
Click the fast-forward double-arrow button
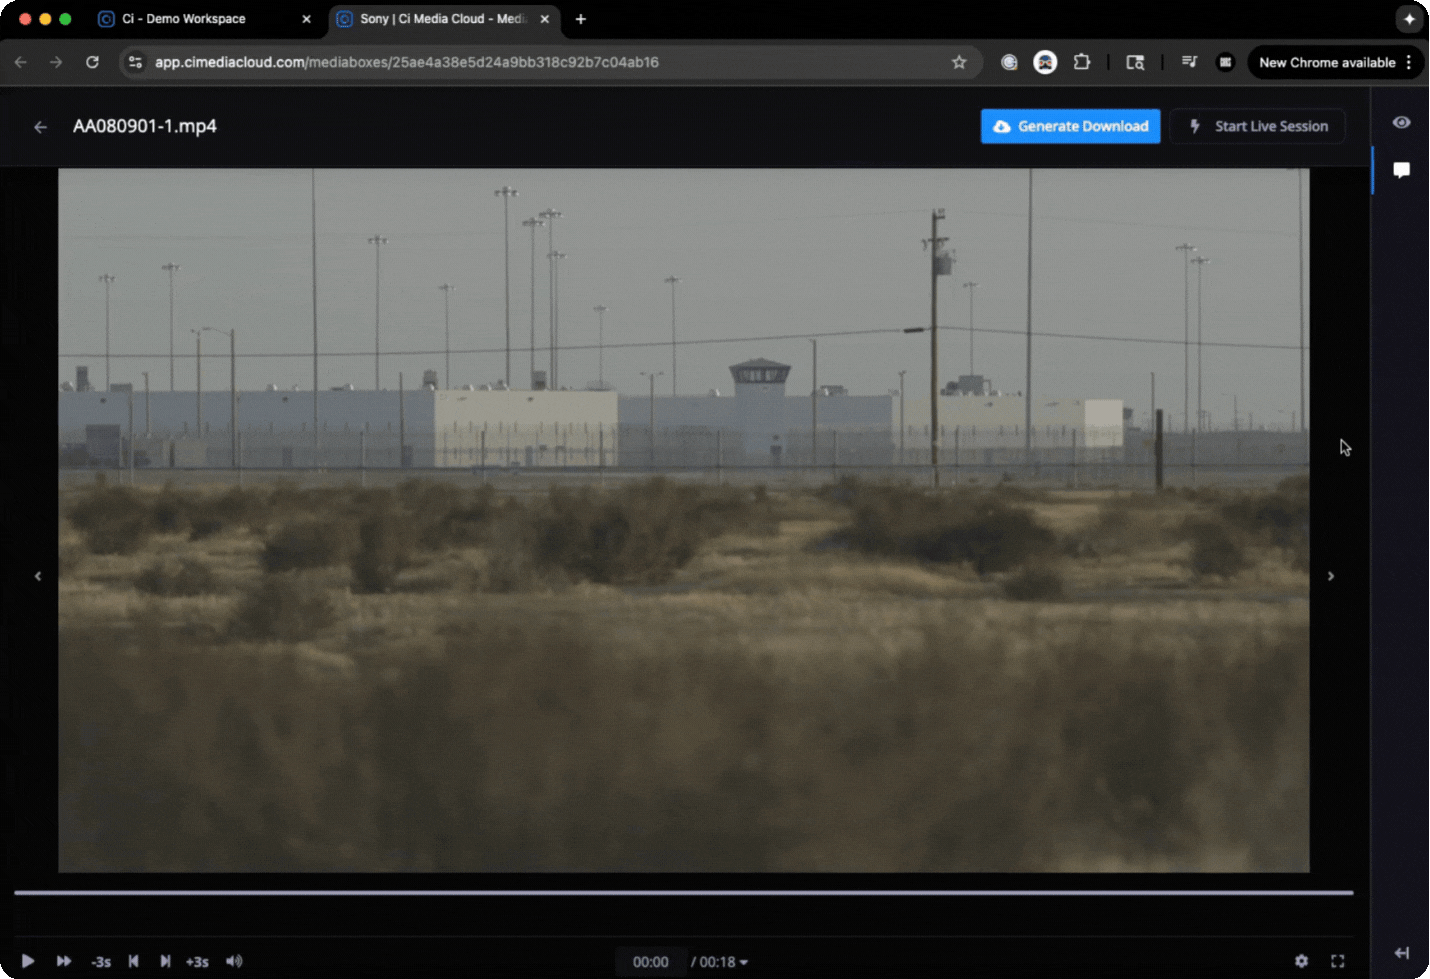(x=64, y=961)
